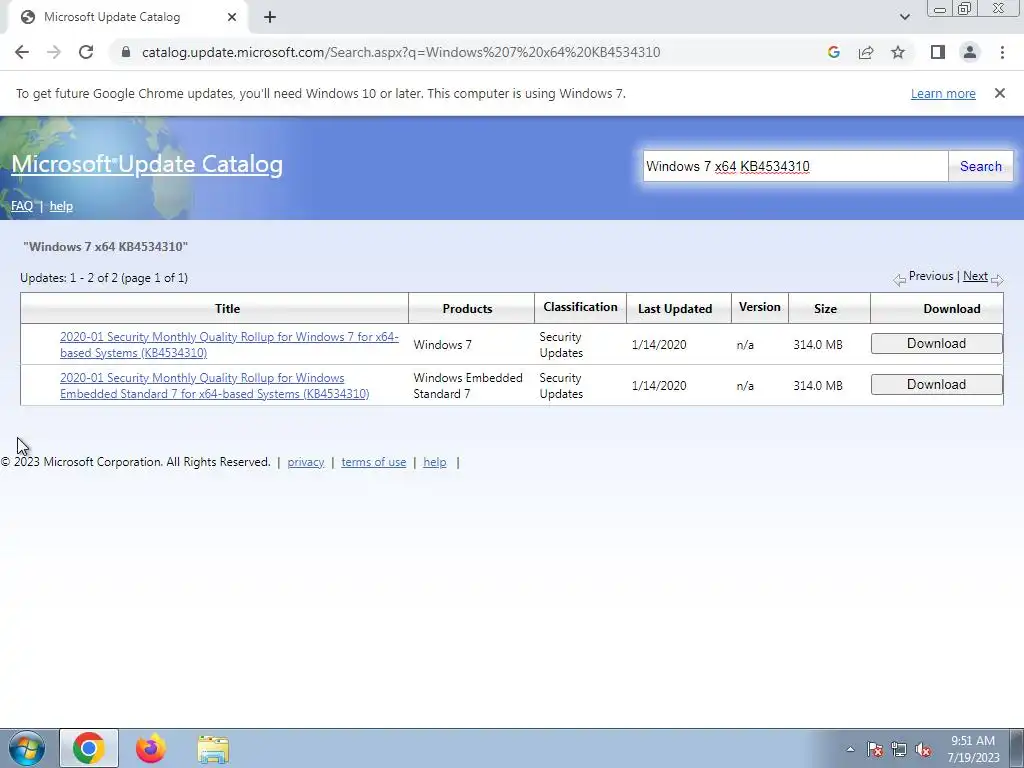Image resolution: width=1024 pixels, height=768 pixels.
Task: Switch to Chrome in the taskbar
Action: 89,748
